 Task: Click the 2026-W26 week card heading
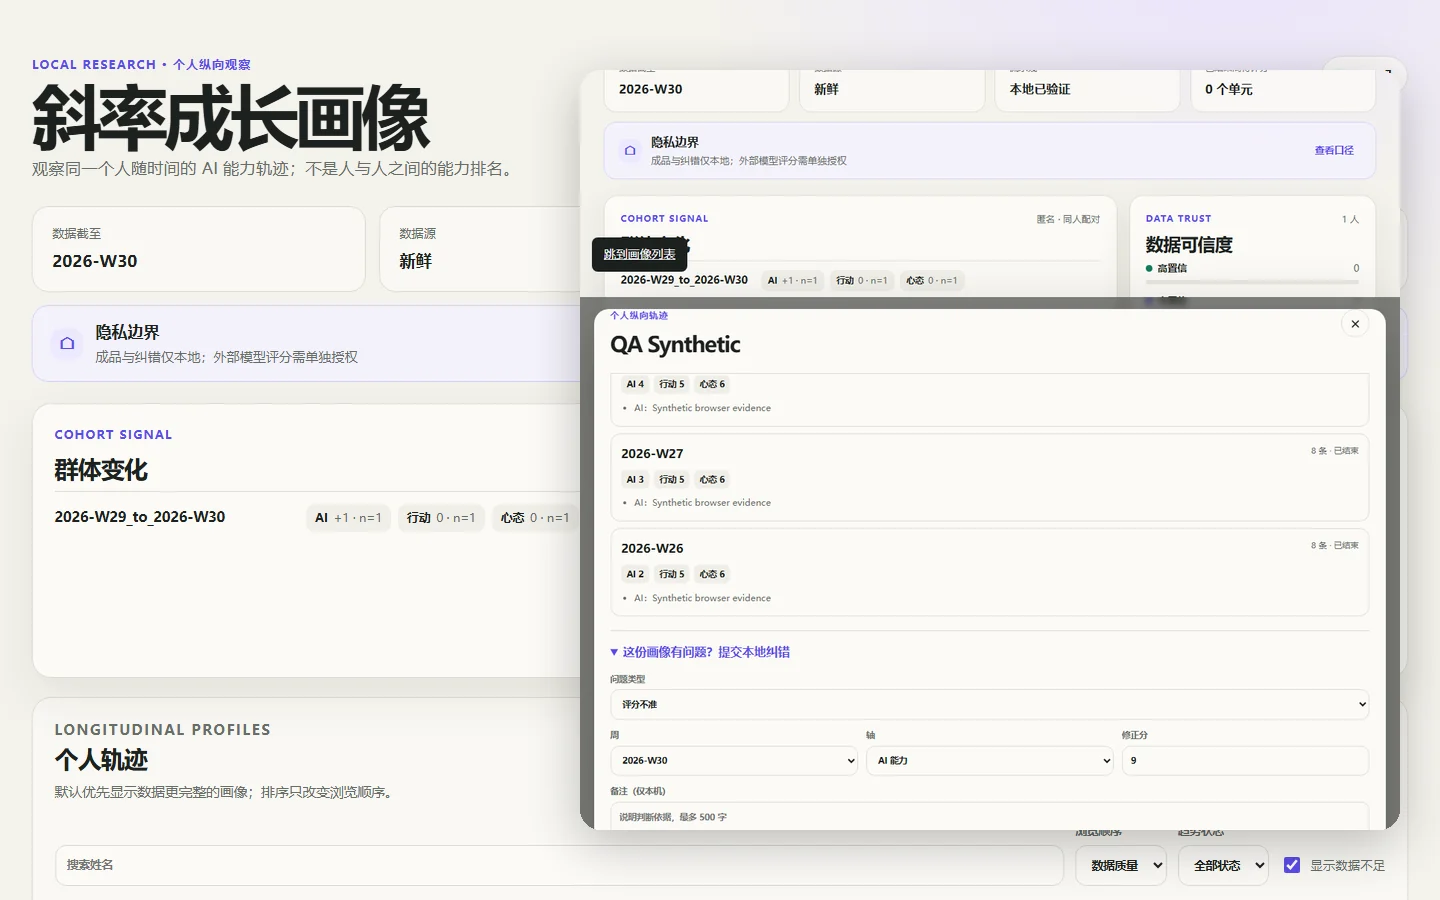(652, 548)
